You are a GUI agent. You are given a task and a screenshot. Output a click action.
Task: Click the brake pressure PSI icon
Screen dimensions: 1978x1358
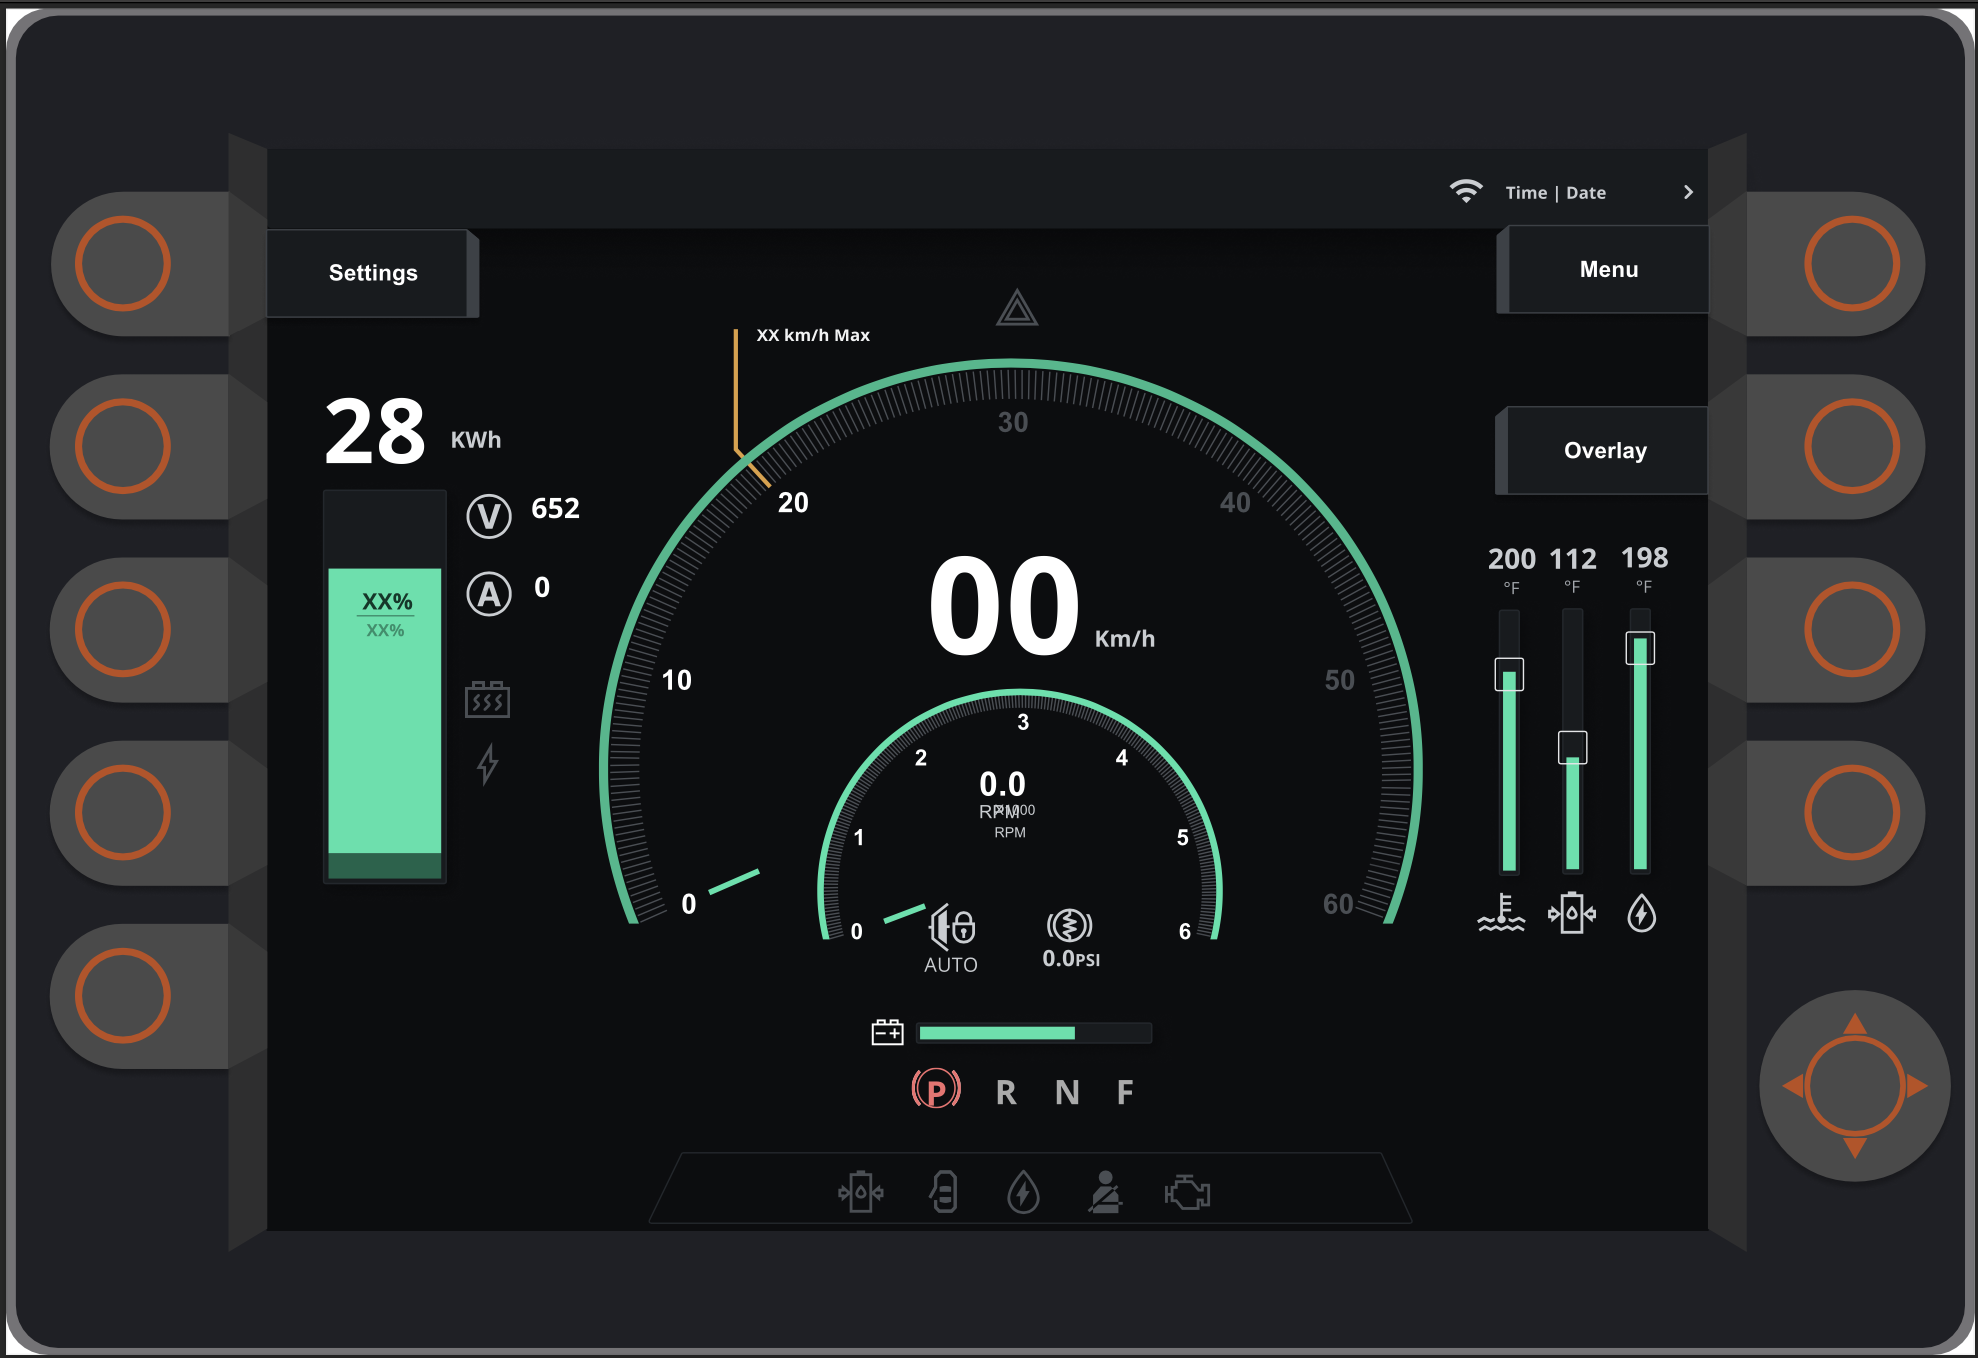(1069, 925)
